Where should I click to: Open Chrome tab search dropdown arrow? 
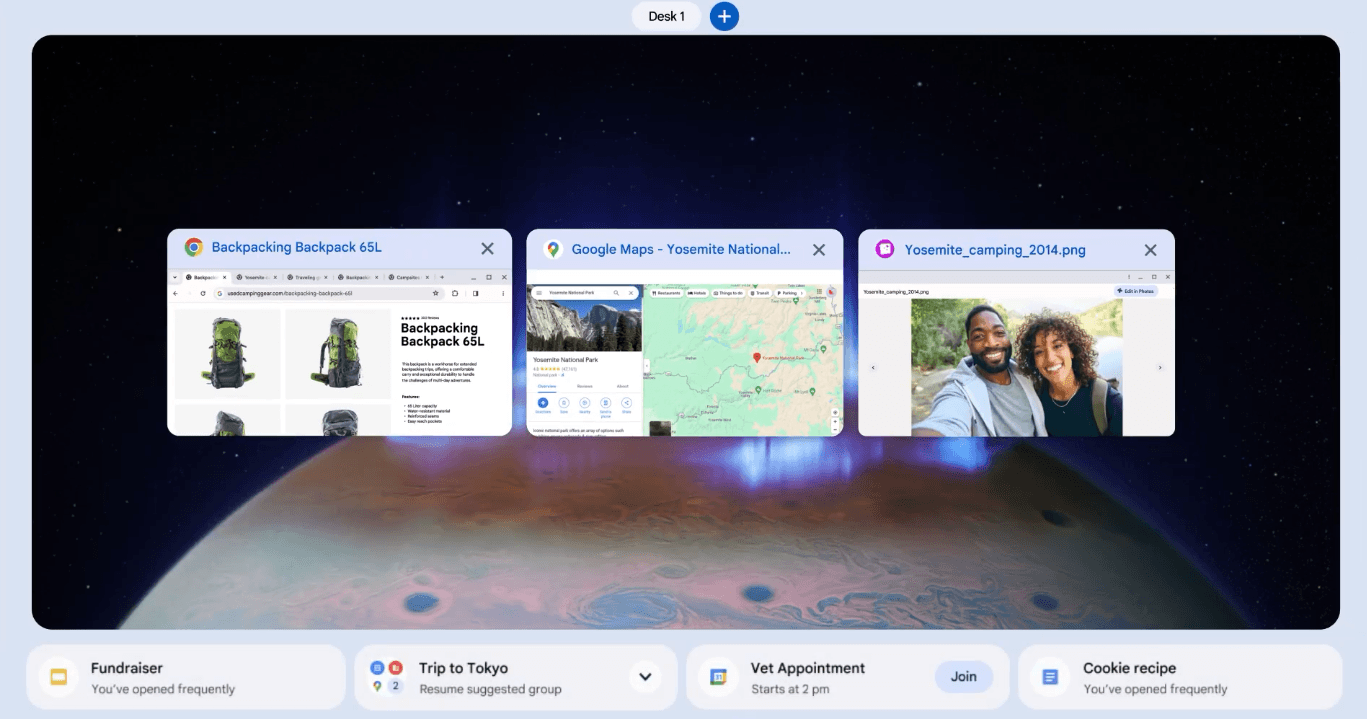[175, 277]
